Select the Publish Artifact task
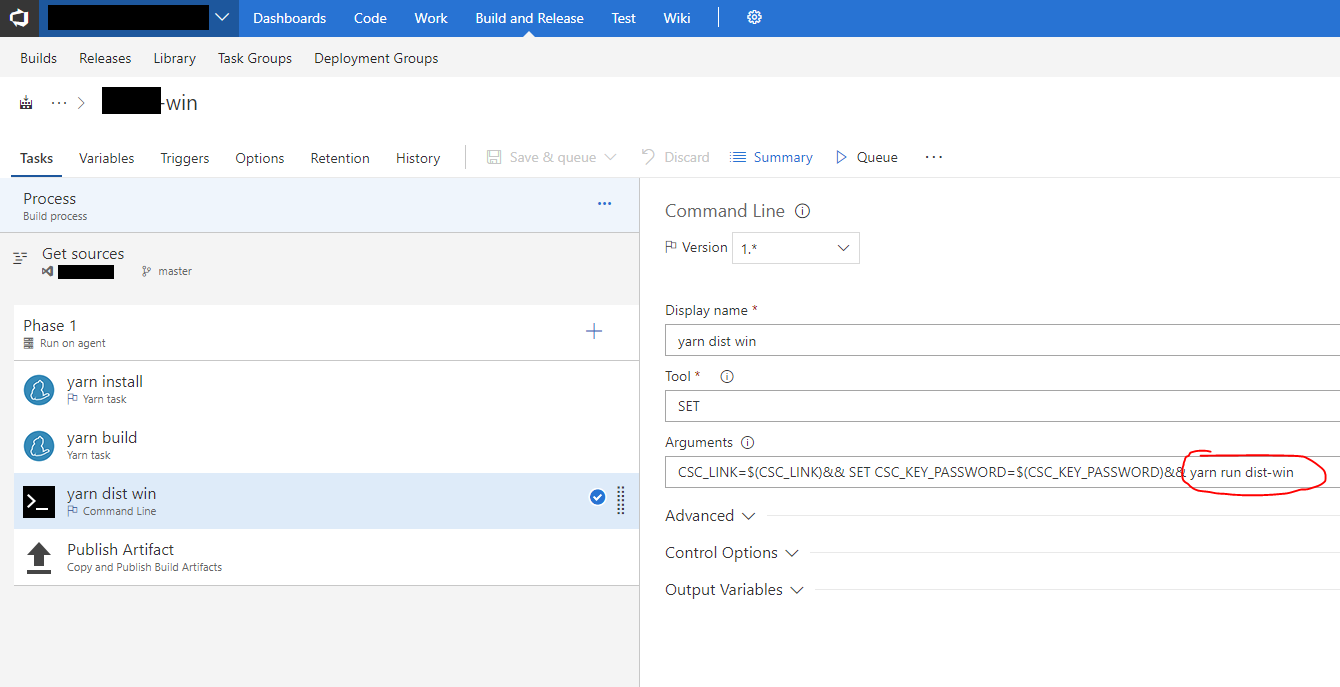The image size is (1340, 687). point(326,558)
